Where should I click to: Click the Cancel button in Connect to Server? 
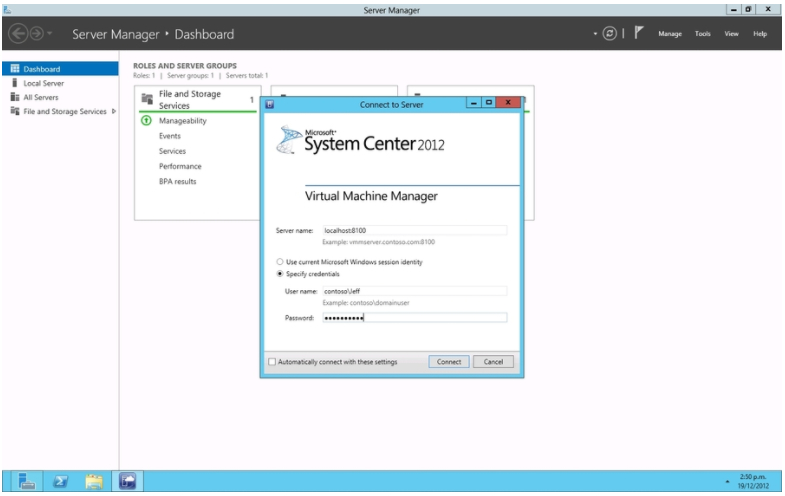point(493,361)
